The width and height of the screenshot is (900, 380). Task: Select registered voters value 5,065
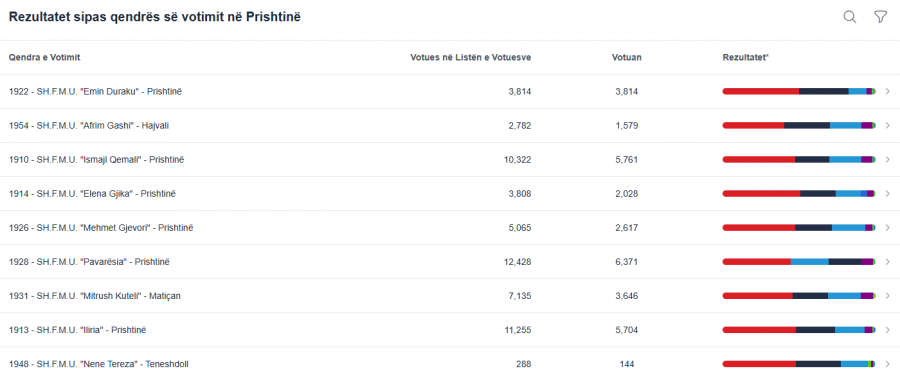pyautogui.click(x=520, y=227)
